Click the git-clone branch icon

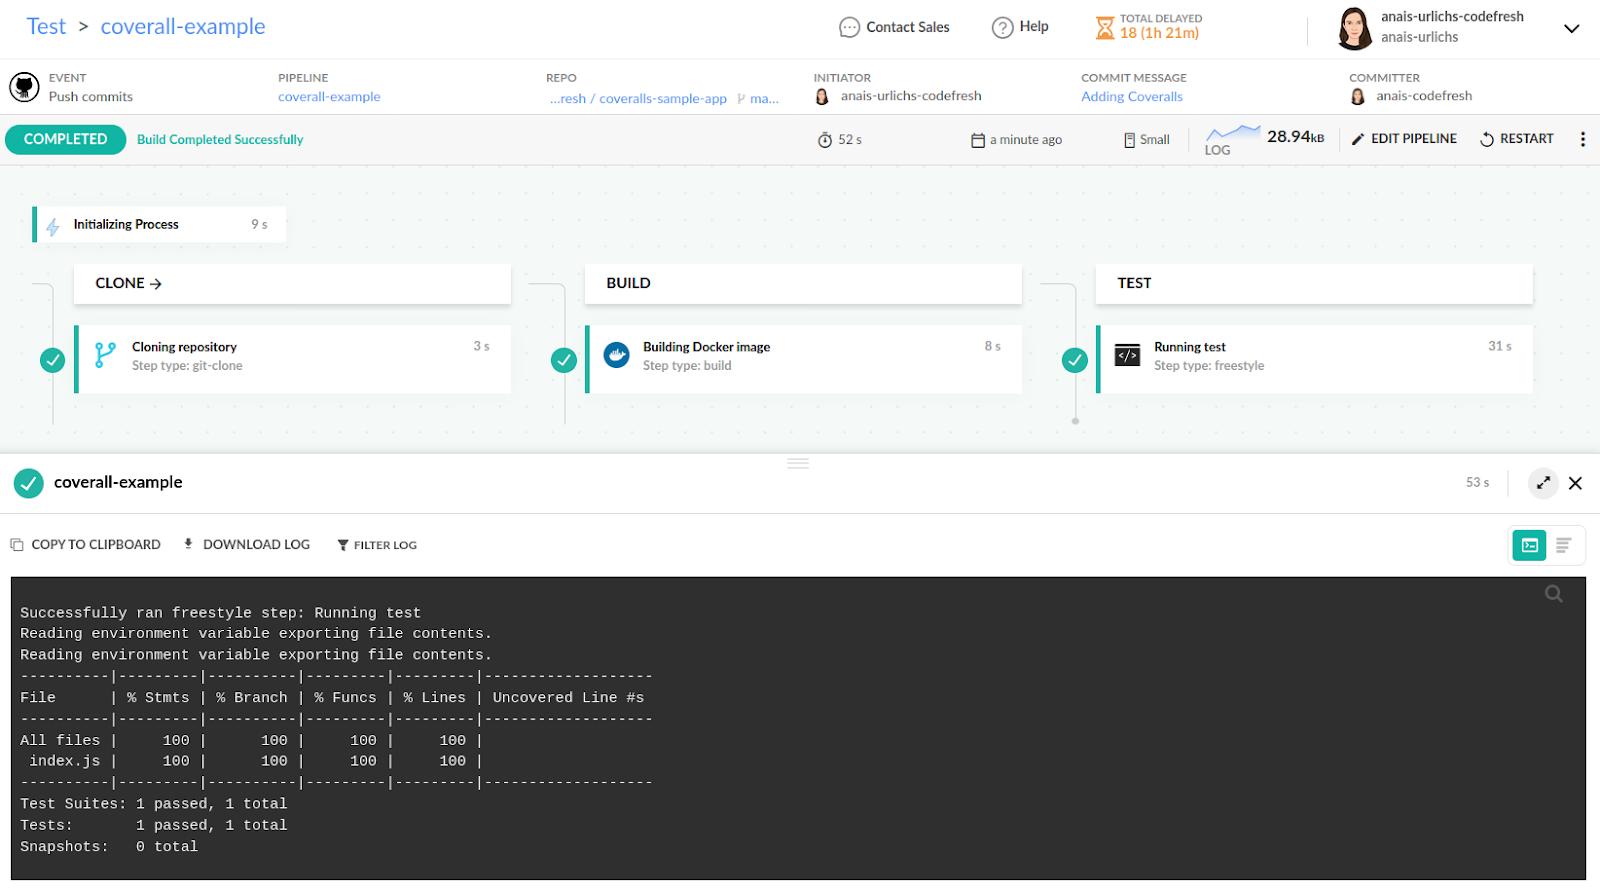[x=105, y=355]
